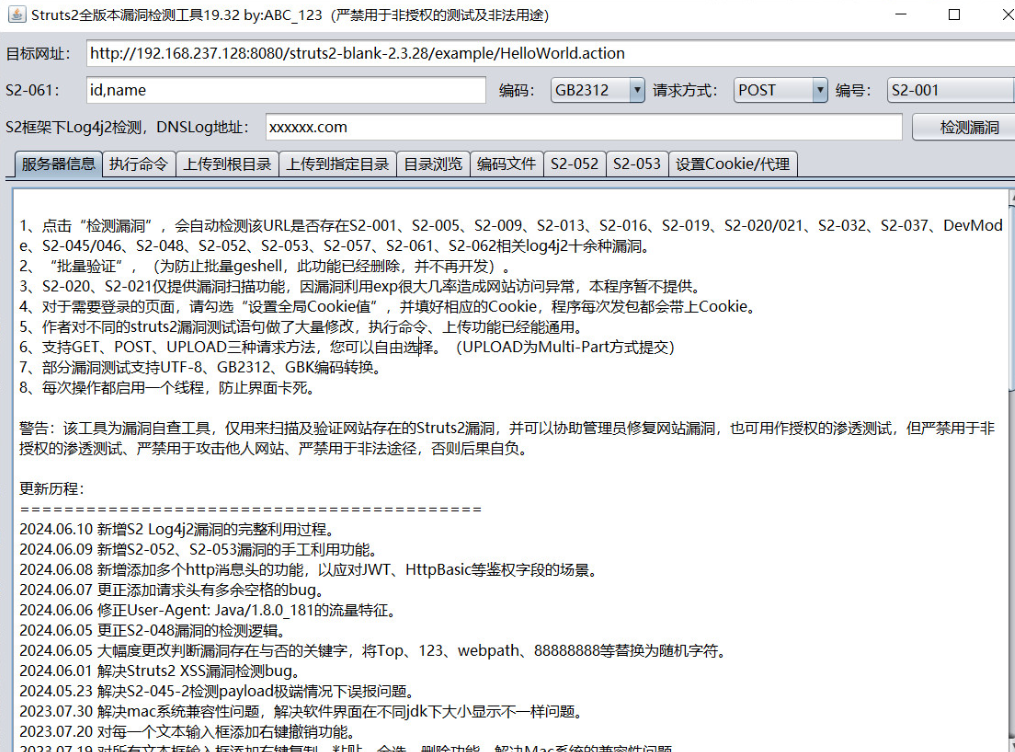
Task: Select the 目录浏览 tab
Action: [x=432, y=164]
